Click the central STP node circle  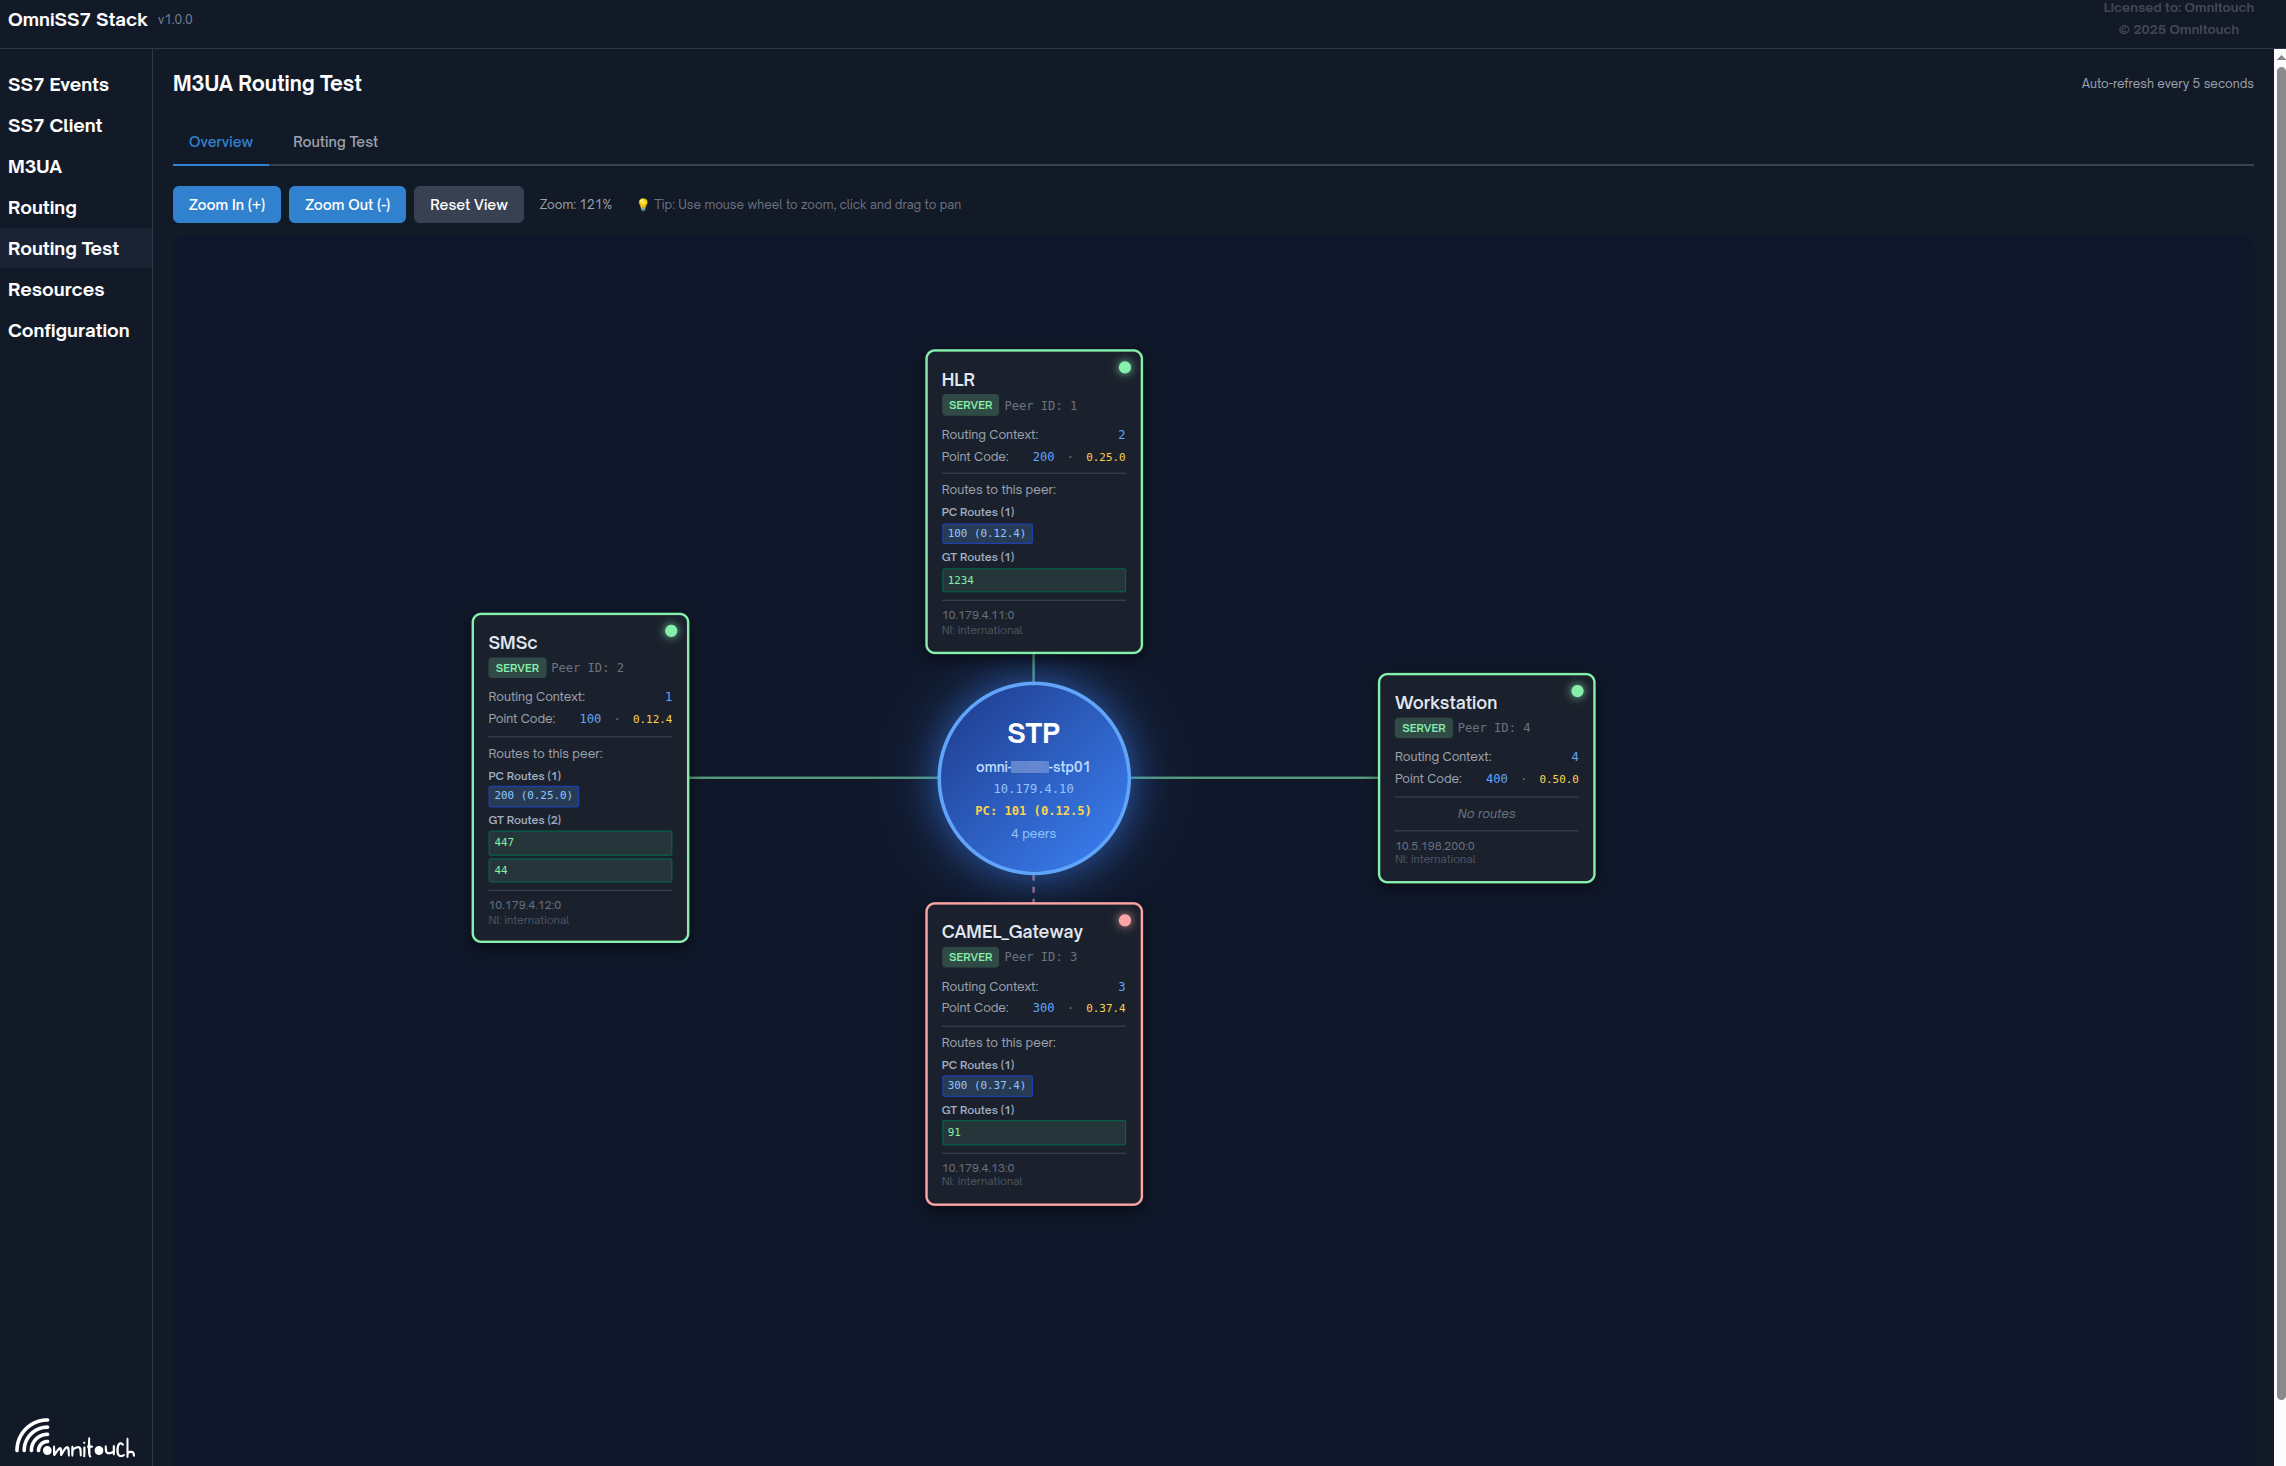[1033, 777]
